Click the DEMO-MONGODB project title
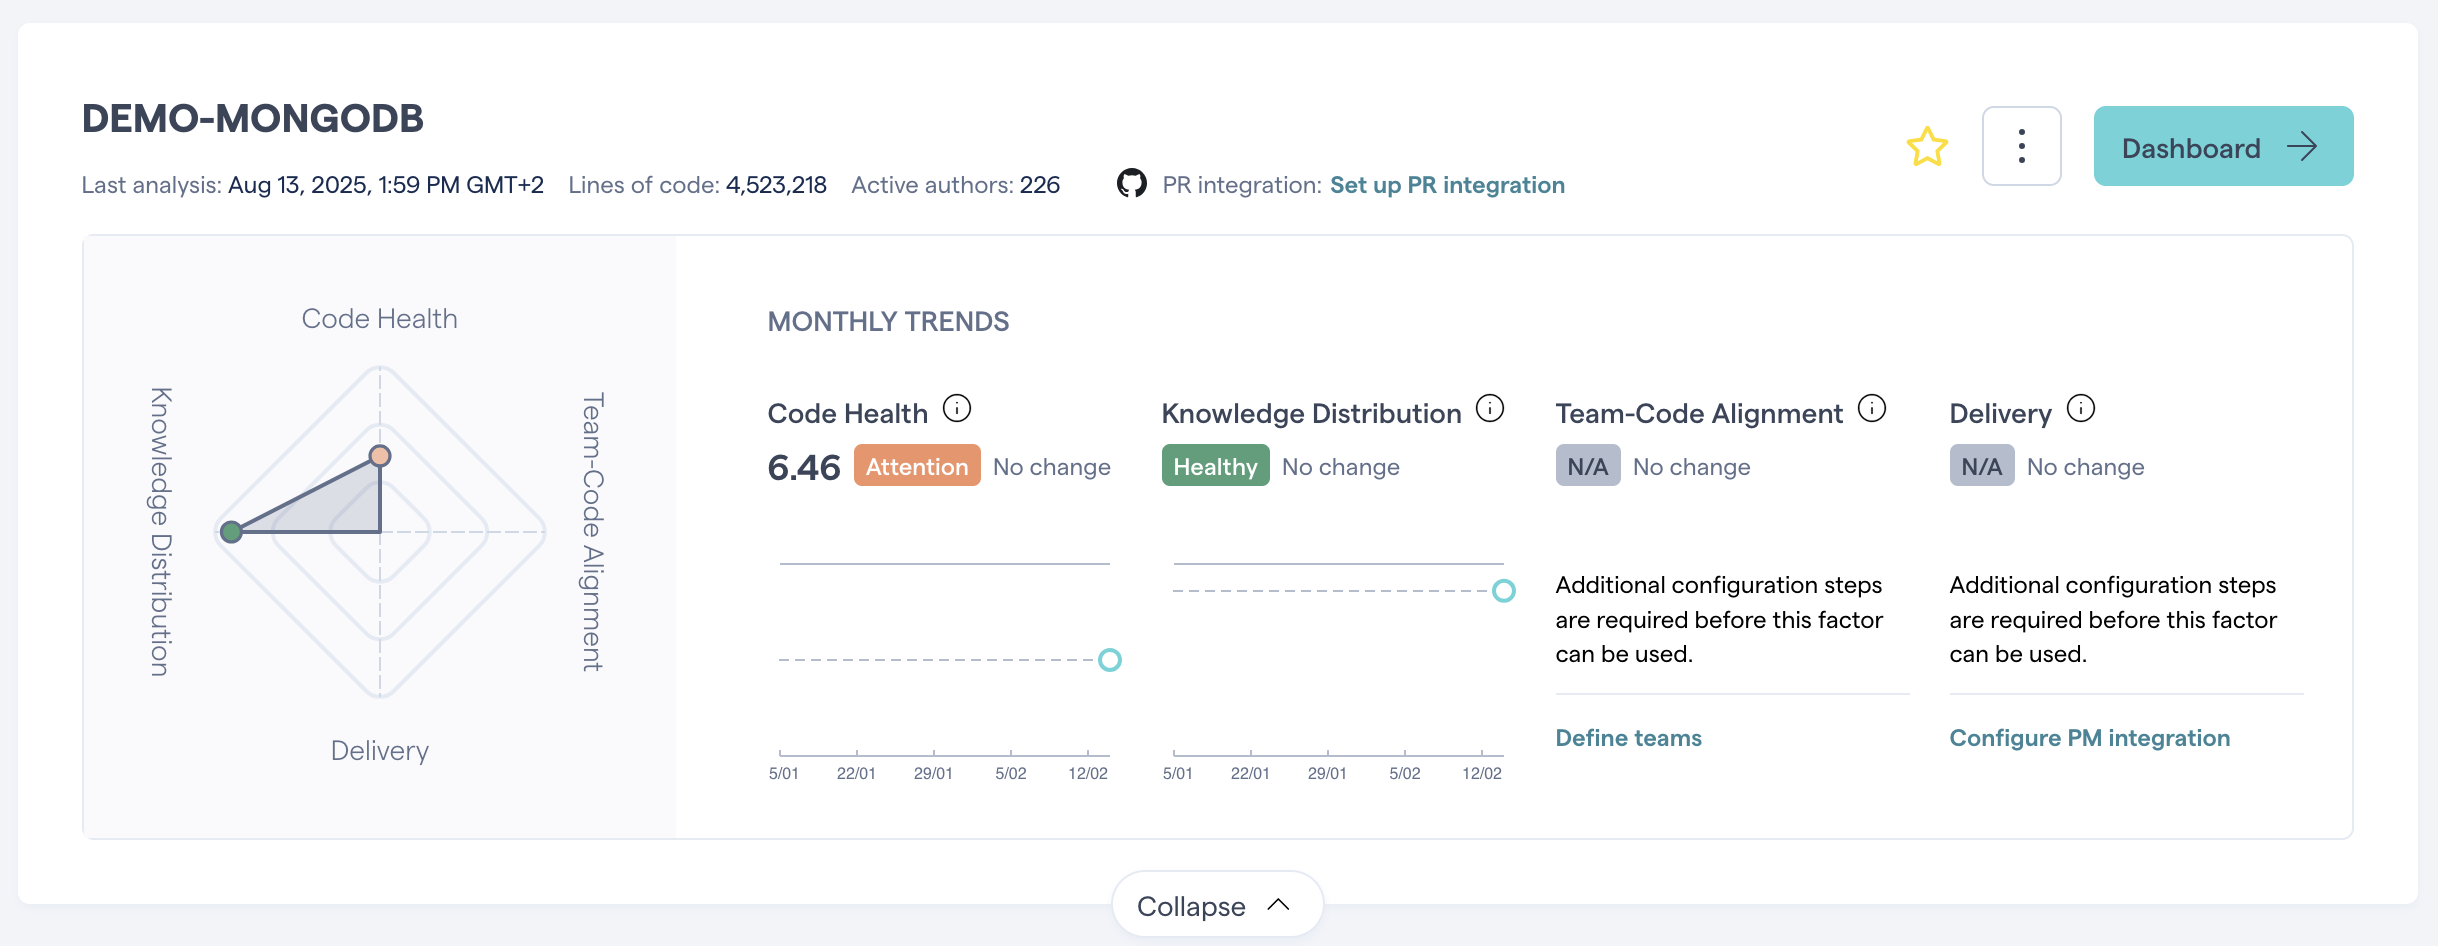The width and height of the screenshot is (2438, 946). click(x=251, y=117)
